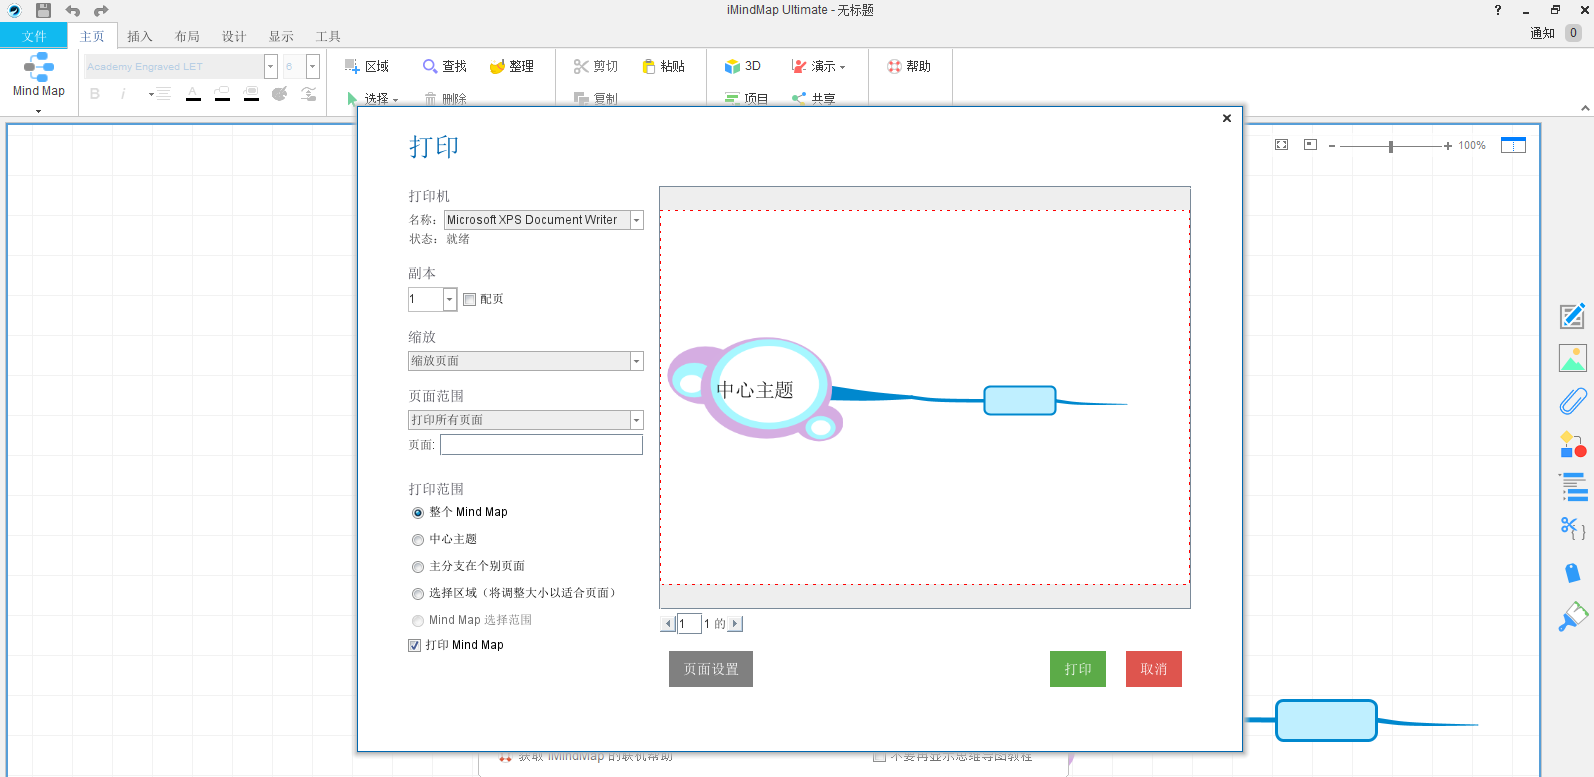Open the 打印所有页面 range dropdown
This screenshot has width=1594, height=777.
tap(636, 420)
